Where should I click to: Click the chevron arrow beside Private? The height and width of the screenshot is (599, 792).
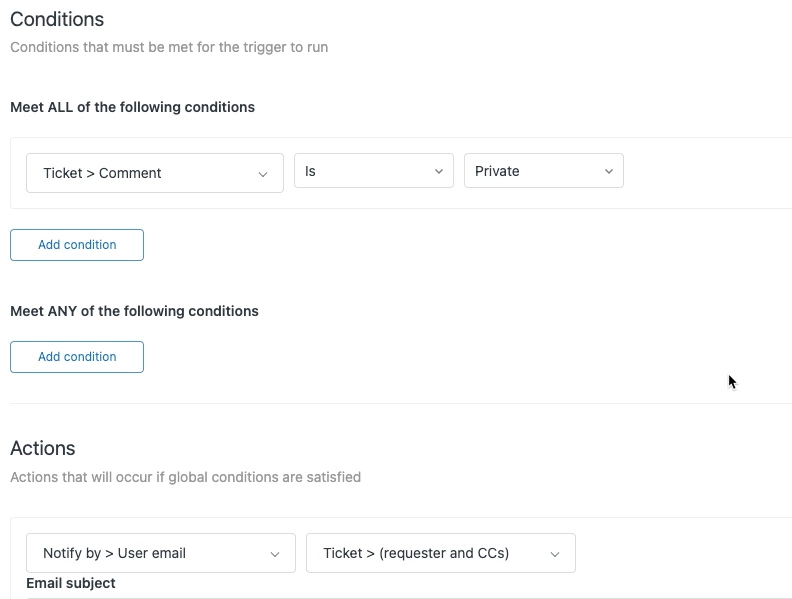tap(608, 172)
